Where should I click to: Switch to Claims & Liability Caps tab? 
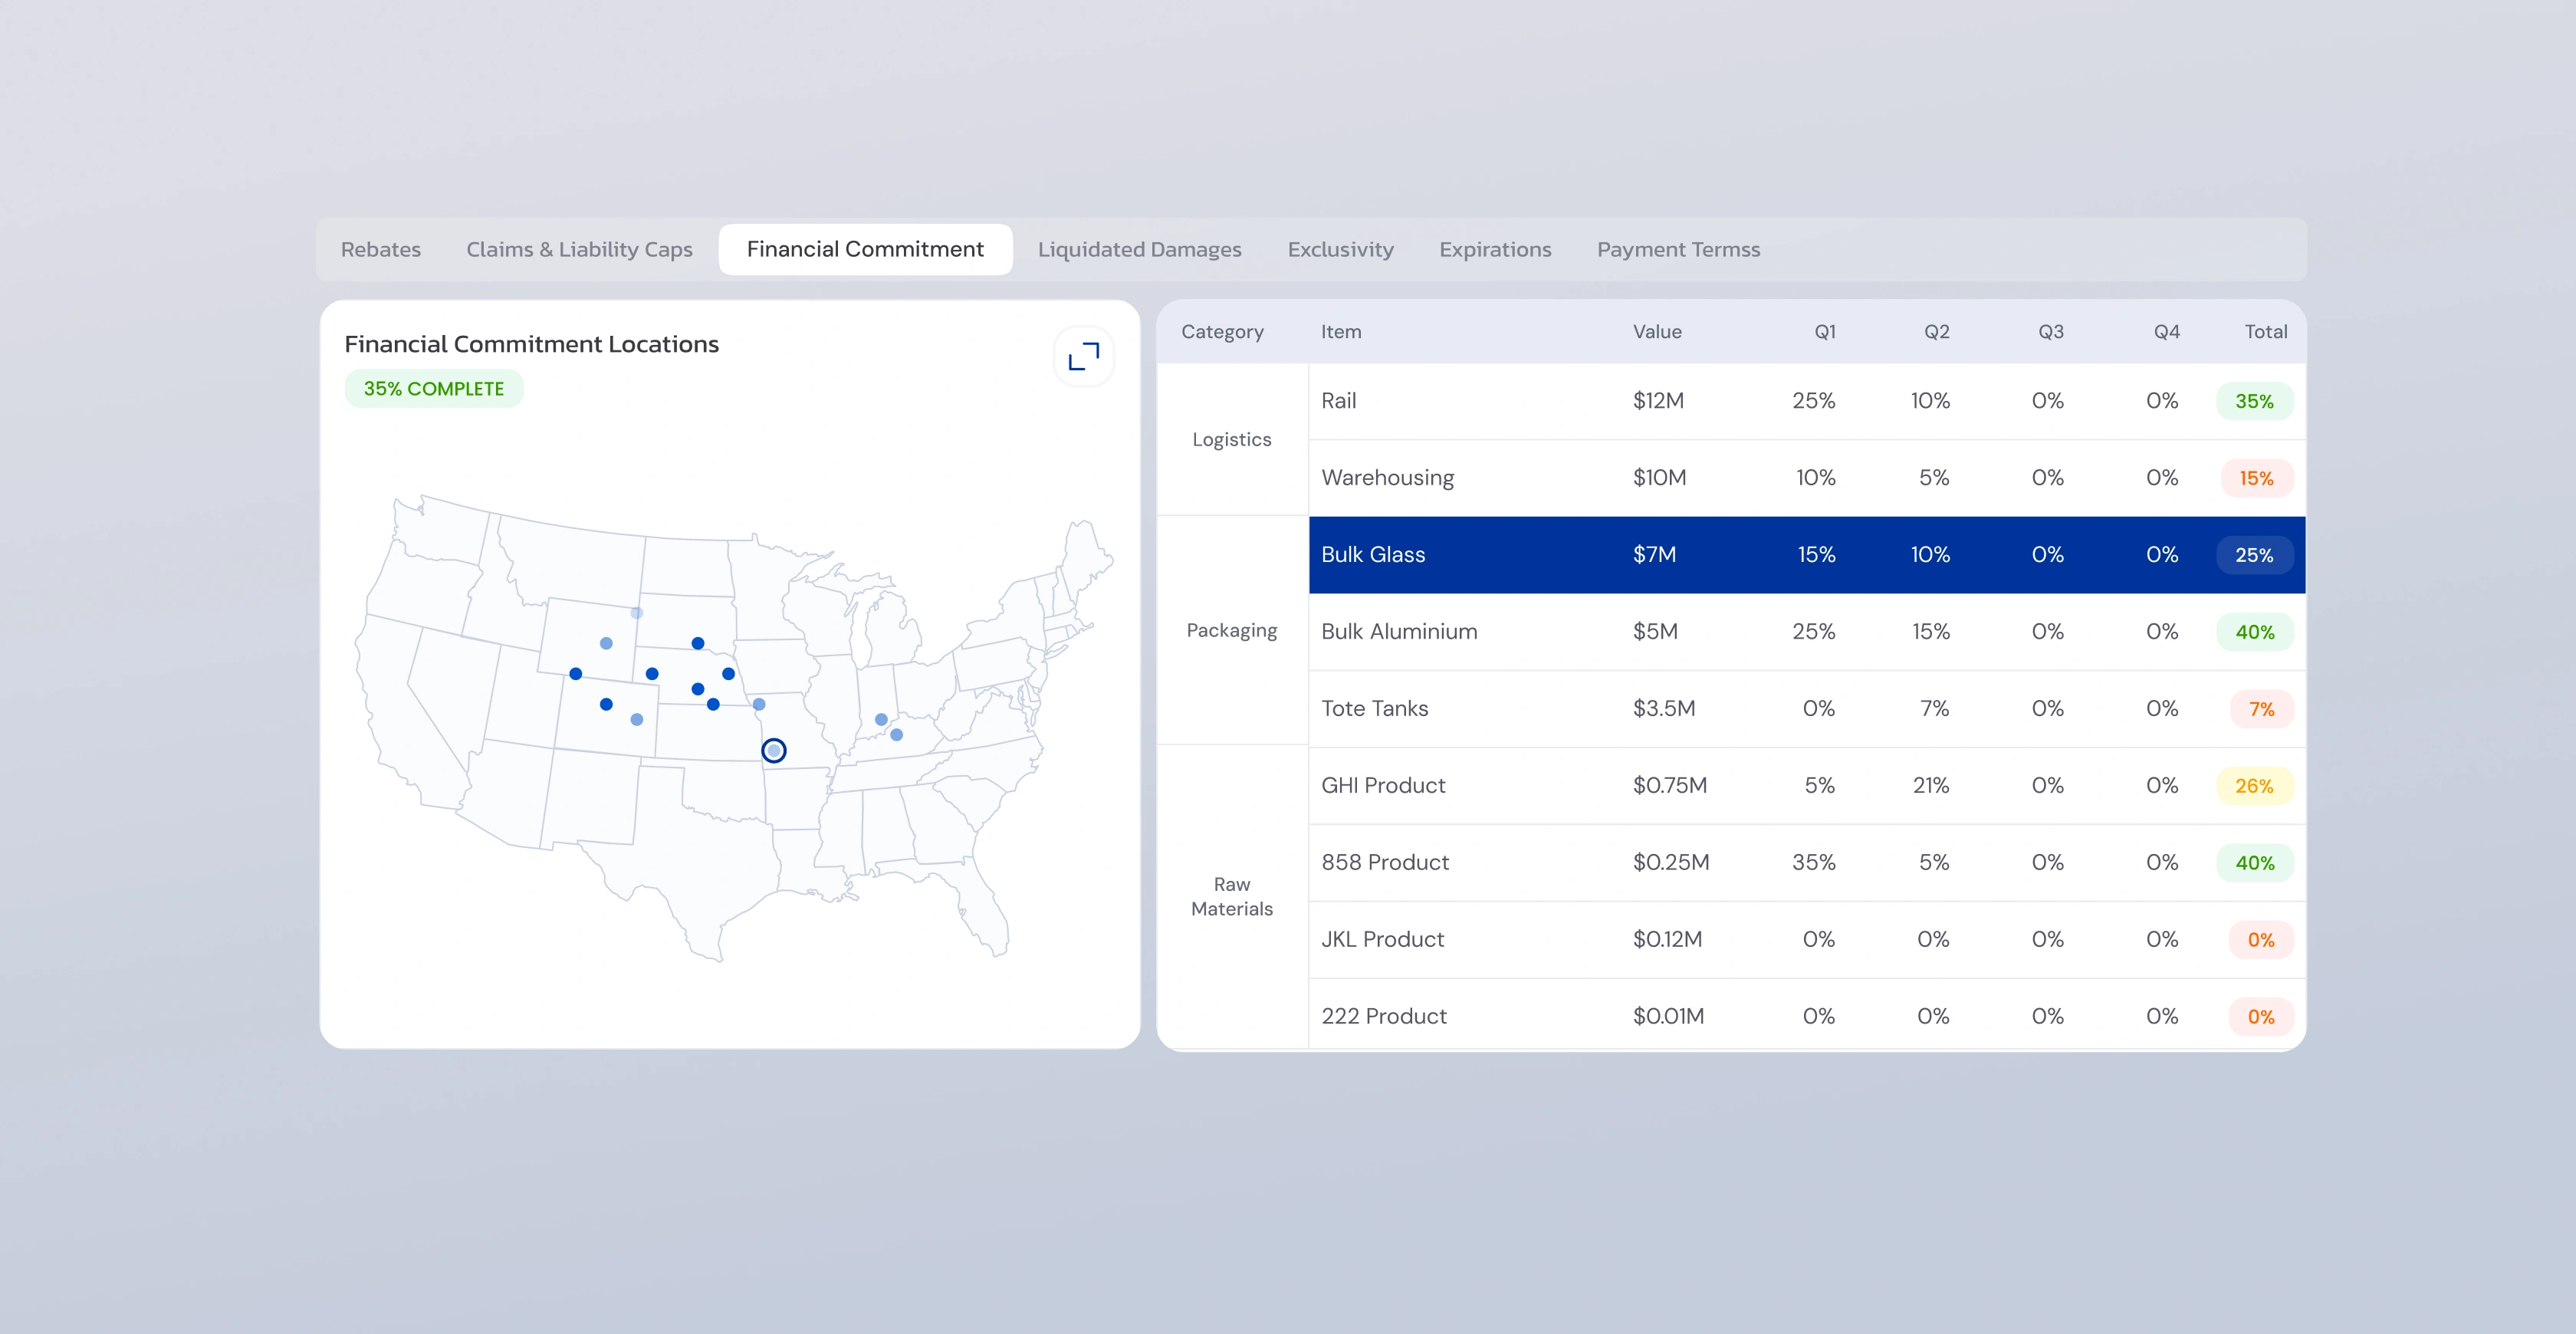pyautogui.click(x=579, y=249)
